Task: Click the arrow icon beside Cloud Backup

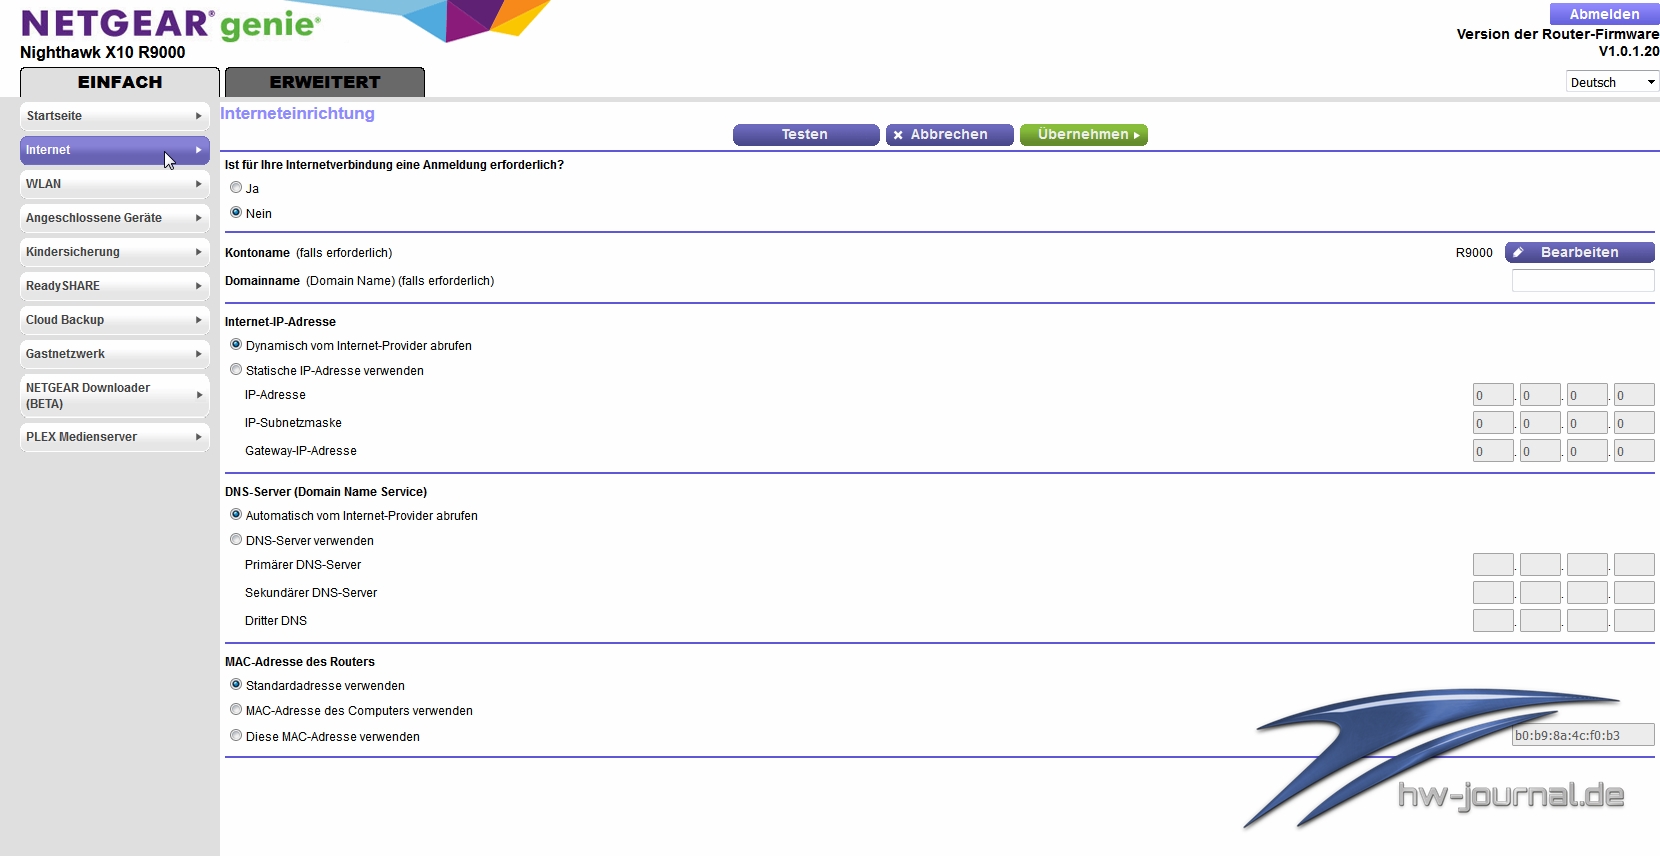Action: (x=198, y=320)
